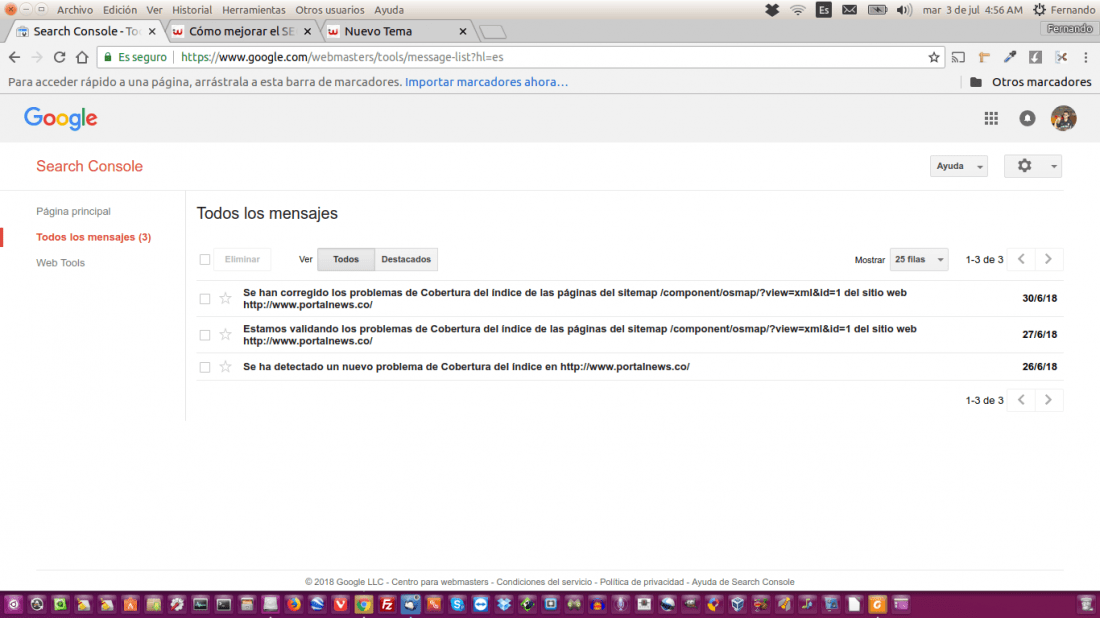Select 'Todos los mensajes (3)' in sidebar

(93, 237)
